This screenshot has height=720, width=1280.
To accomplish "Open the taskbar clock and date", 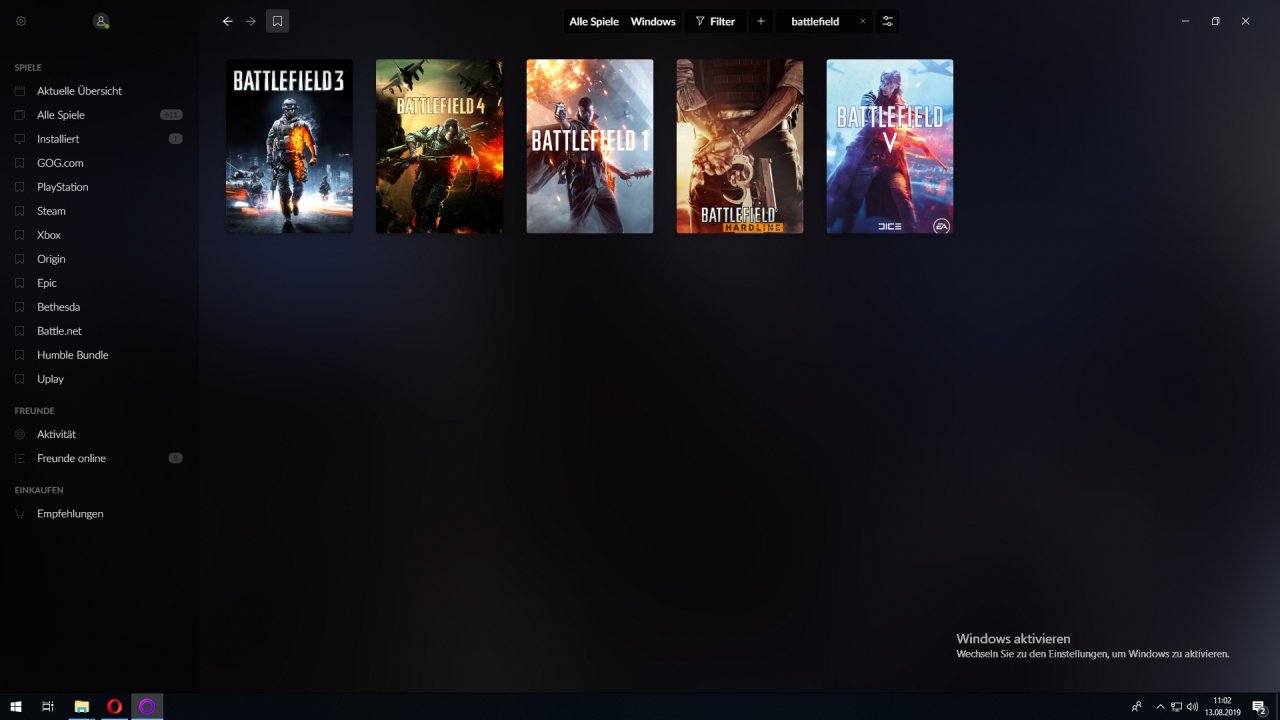I will [1222, 706].
